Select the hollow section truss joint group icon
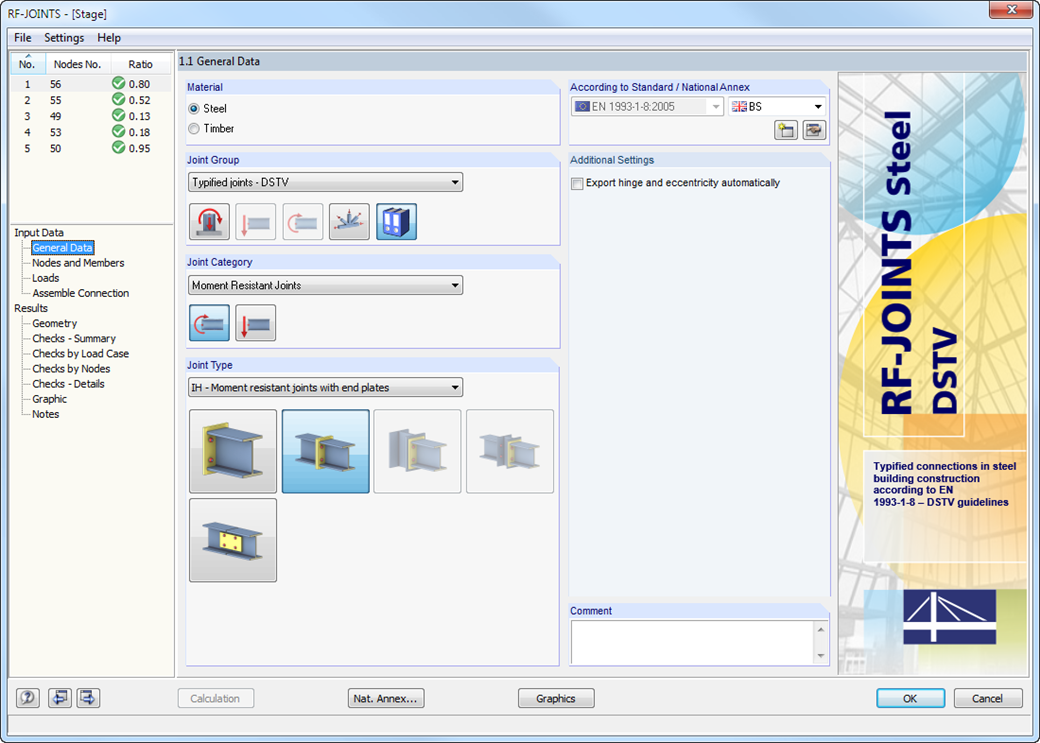Screen dimensions: 1040x743 pos(348,221)
